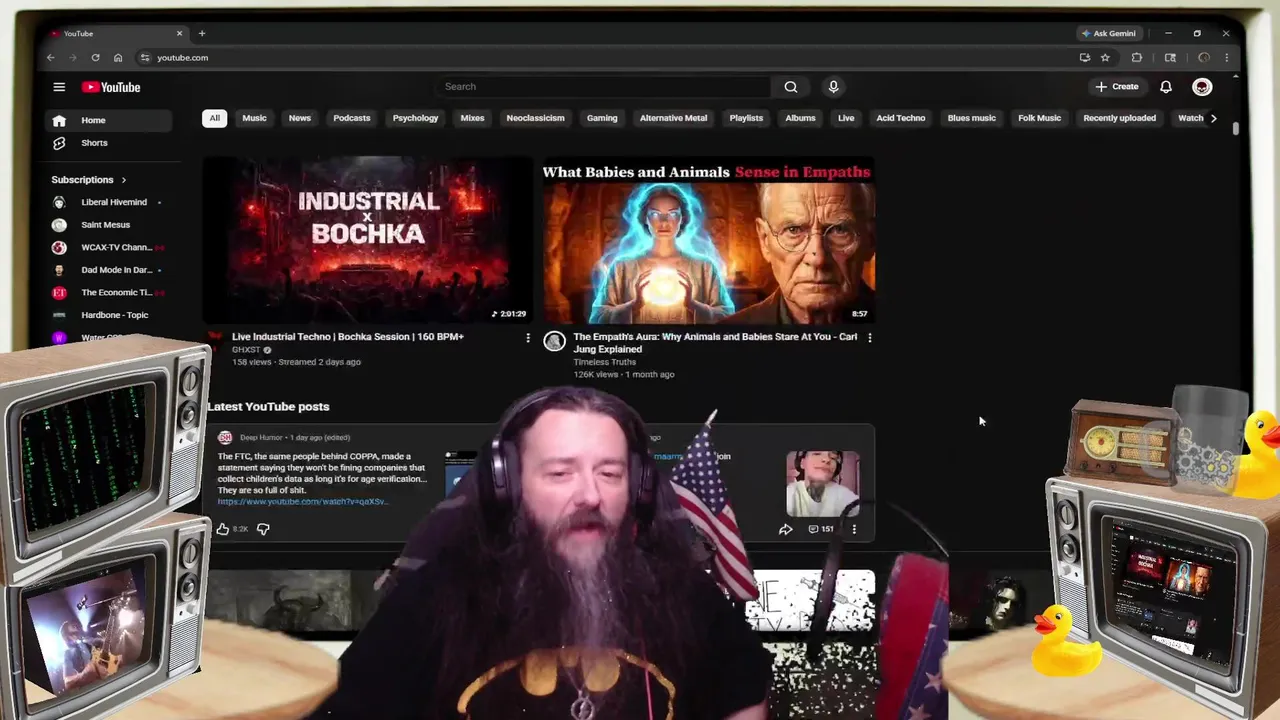1280x720 pixels.
Task: Click the search magnifier button
Action: click(791, 87)
